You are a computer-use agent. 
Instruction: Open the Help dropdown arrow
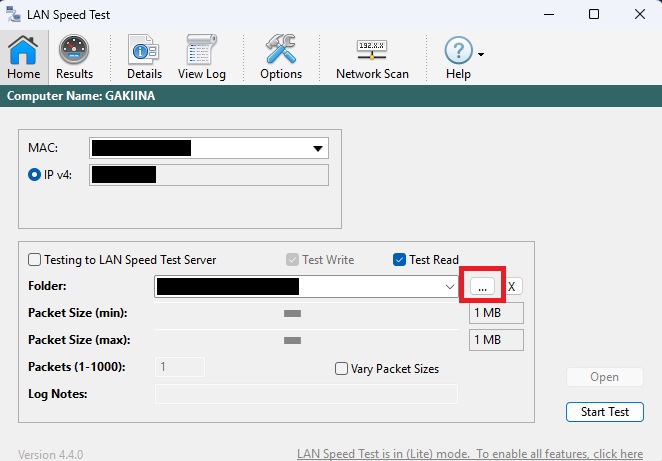[x=481, y=54]
